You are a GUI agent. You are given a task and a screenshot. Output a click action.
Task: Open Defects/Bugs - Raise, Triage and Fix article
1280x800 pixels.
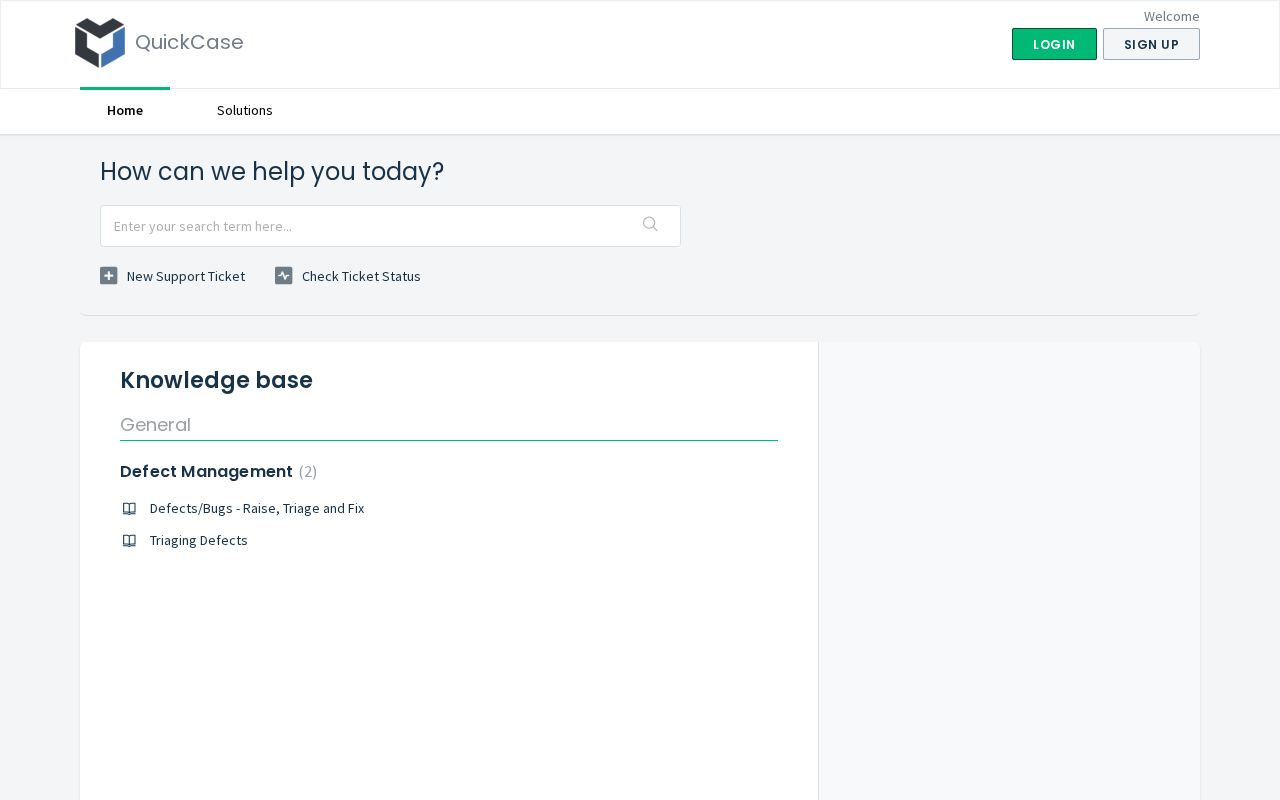coord(257,508)
